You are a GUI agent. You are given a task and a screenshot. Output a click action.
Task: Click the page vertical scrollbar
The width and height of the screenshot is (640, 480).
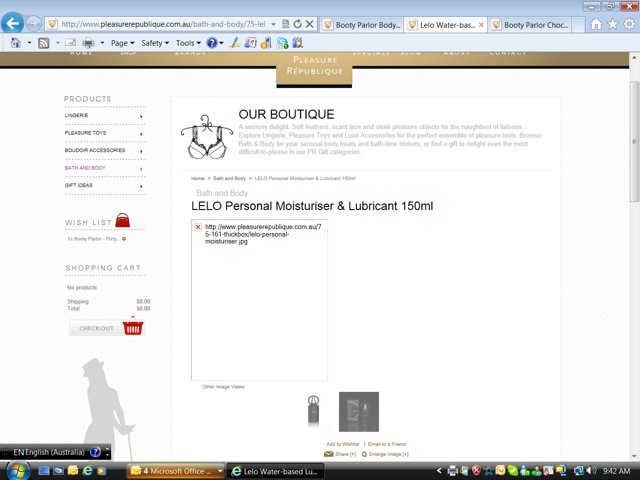coord(634,141)
